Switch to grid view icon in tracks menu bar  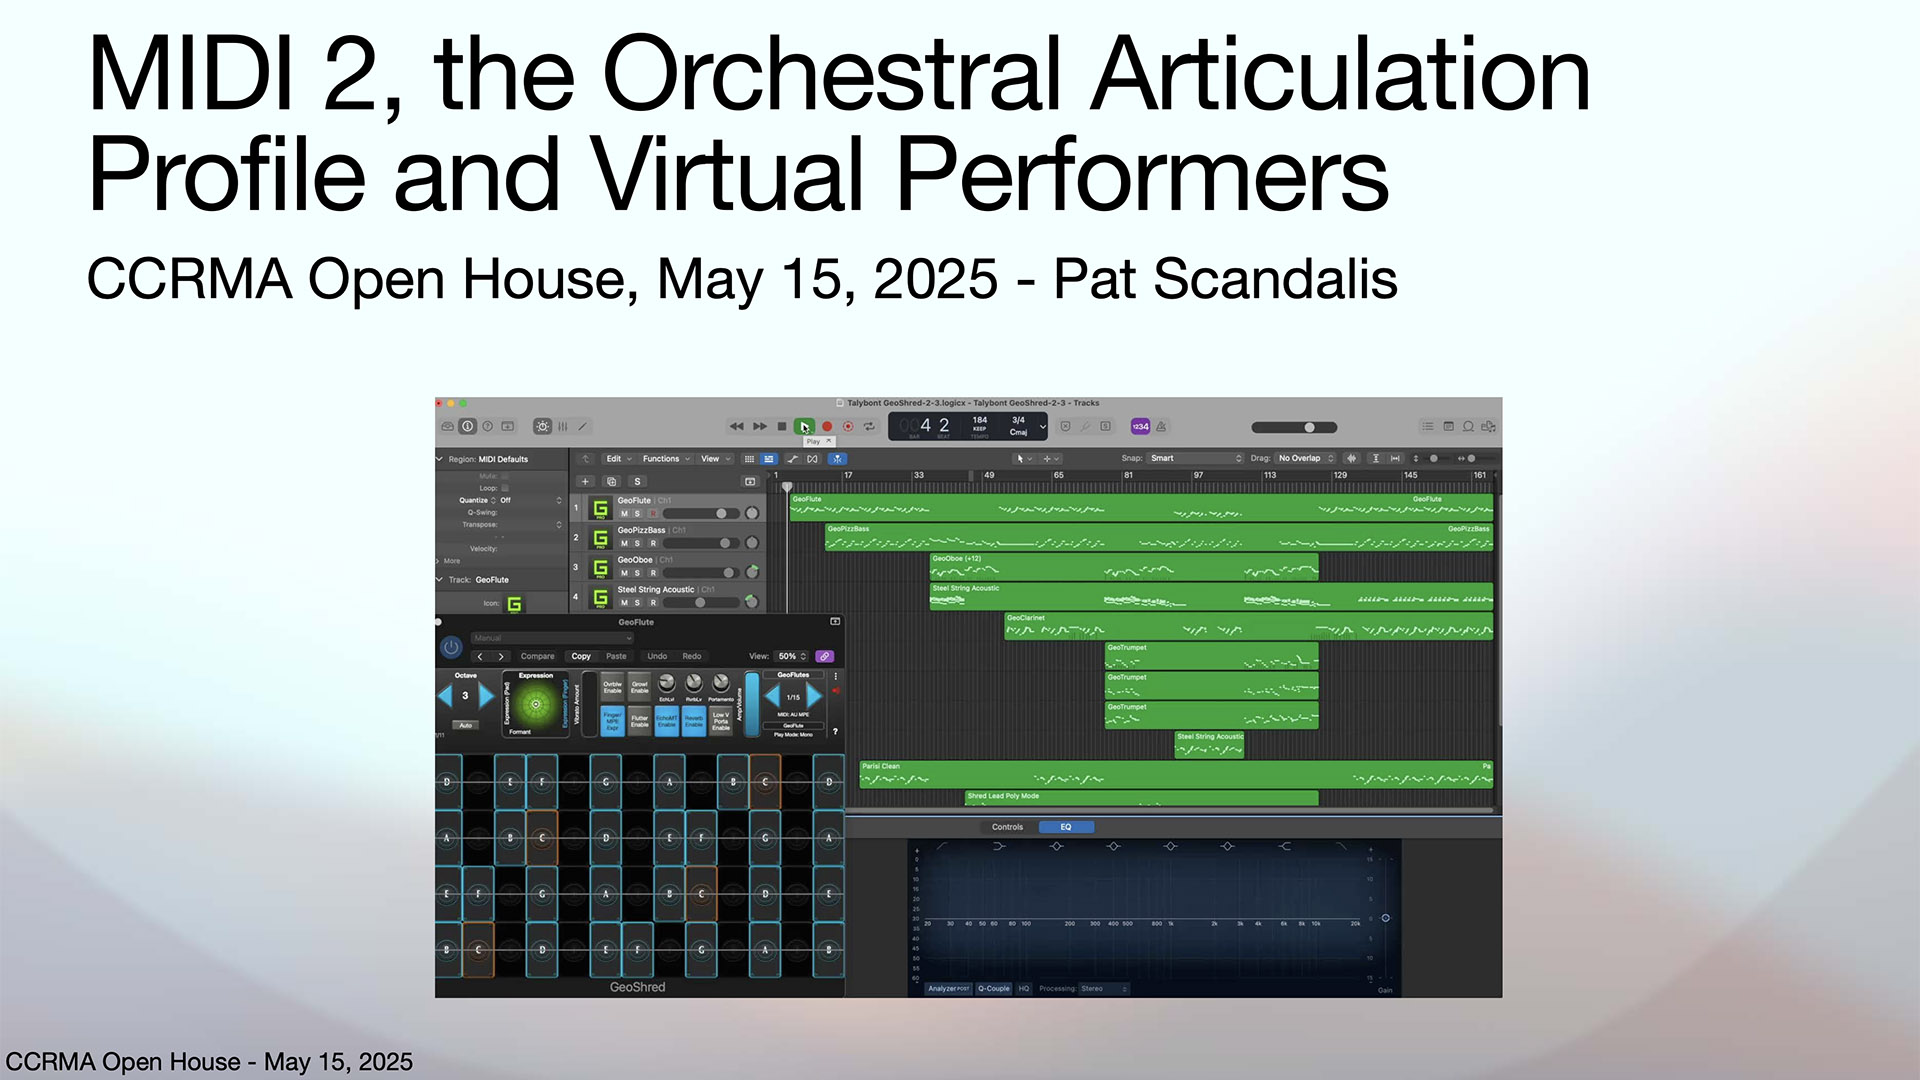[749, 459]
